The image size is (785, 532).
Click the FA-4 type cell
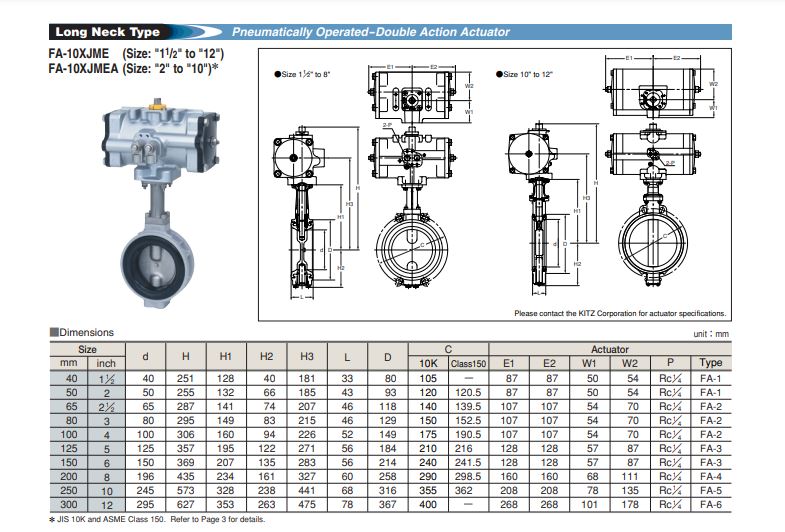coord(711,477)
